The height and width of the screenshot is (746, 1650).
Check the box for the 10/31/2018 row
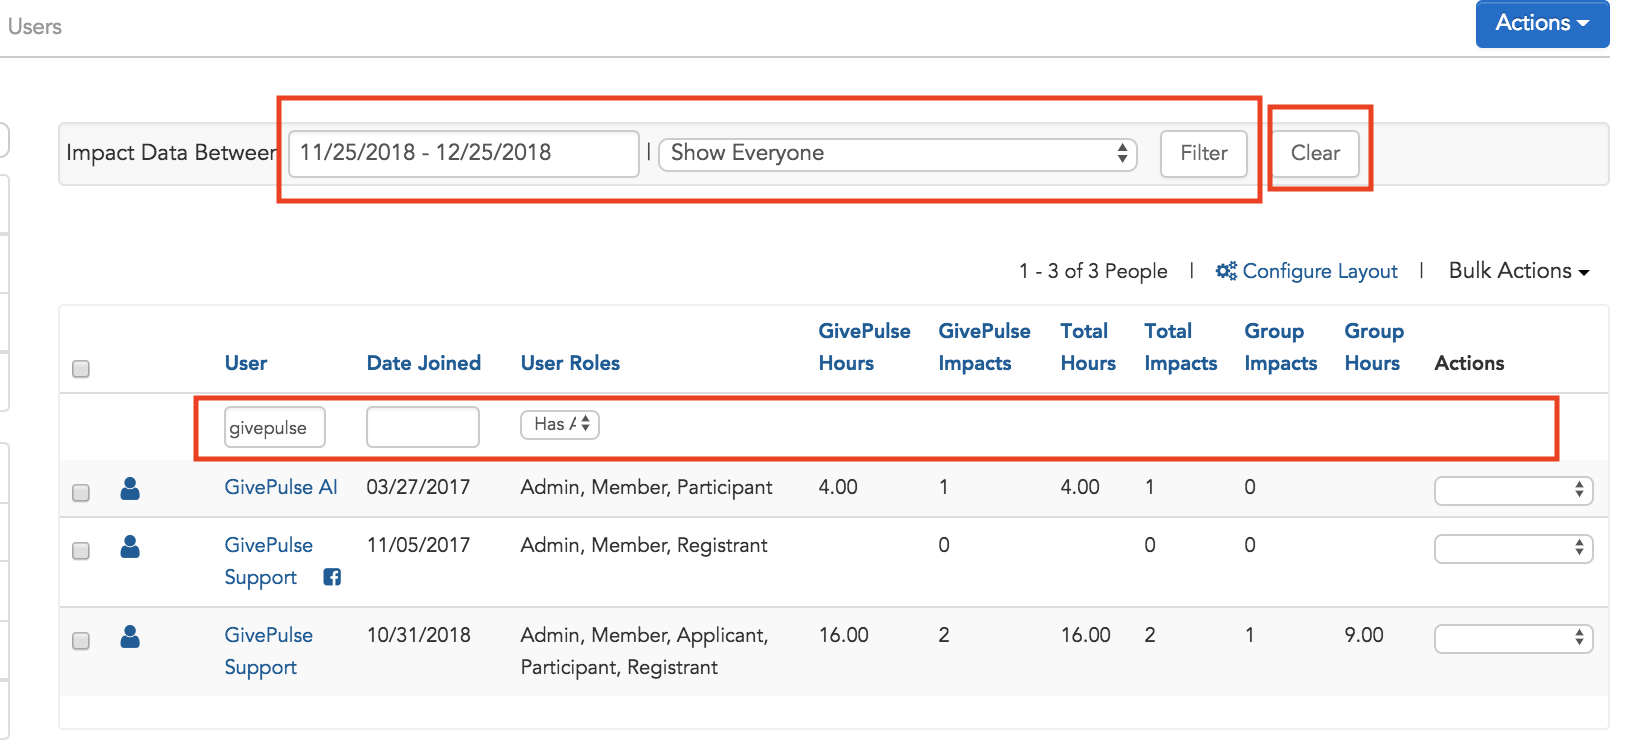coord(81,641)
